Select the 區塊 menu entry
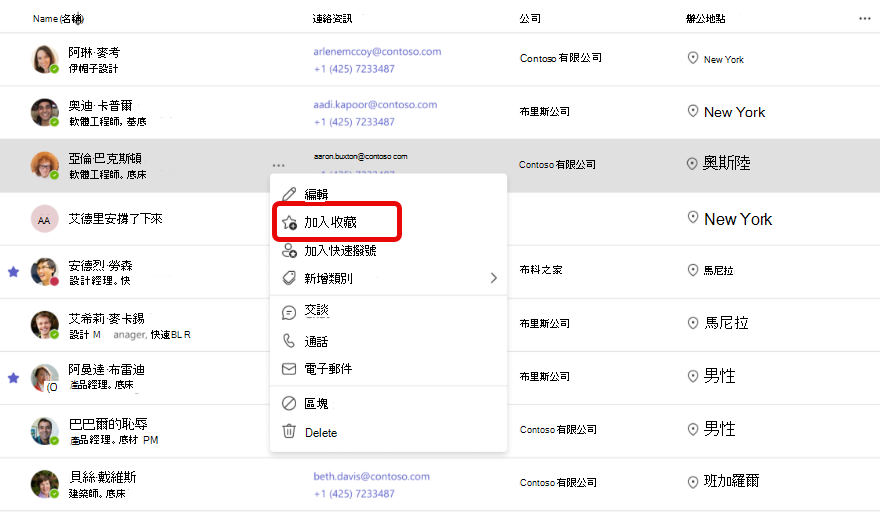Image resolution: width=880 pixels, height=512 pixels. [388, 403]
